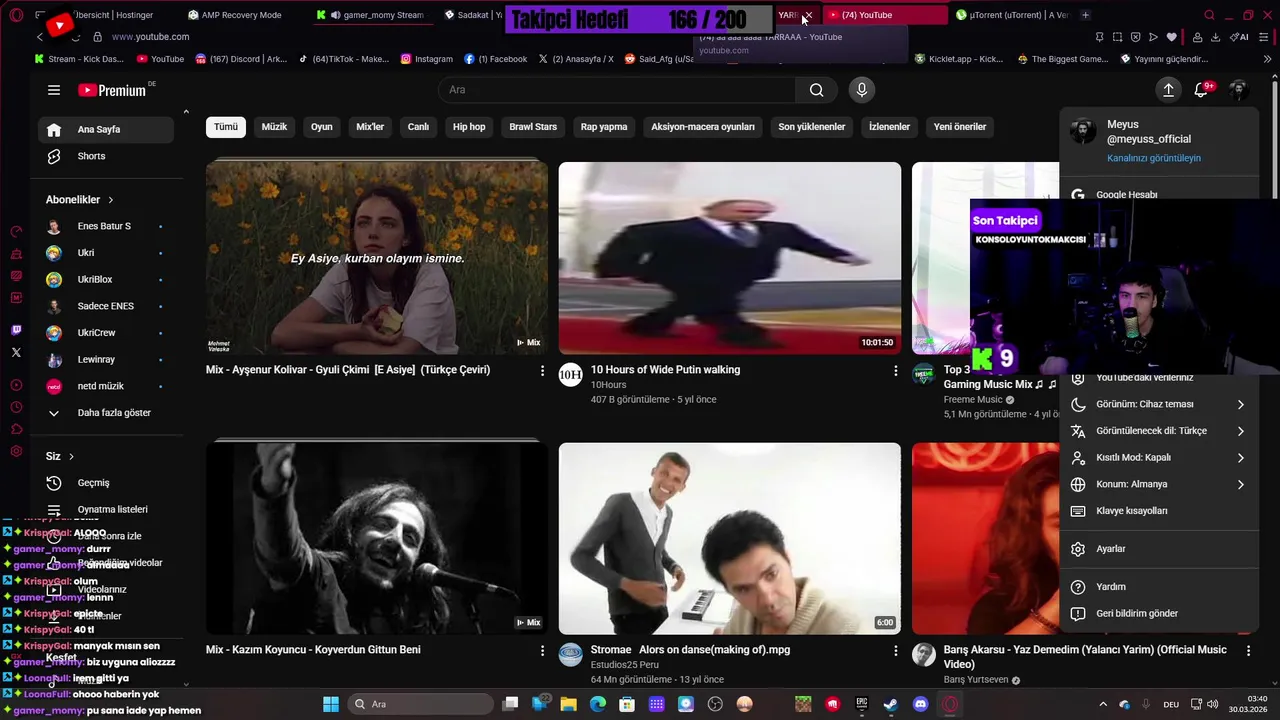This screenshot has height=720, width=1280.
Task: Open the Windows Start menu
Action: 331,704
